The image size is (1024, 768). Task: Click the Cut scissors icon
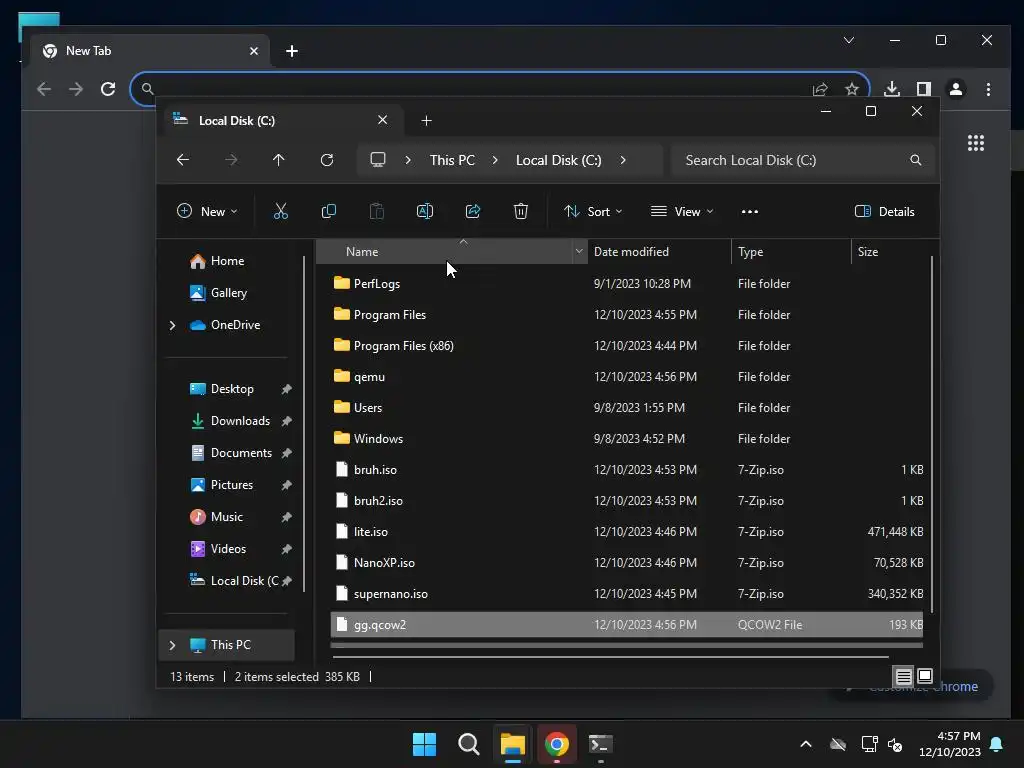[x=280, y=211]
